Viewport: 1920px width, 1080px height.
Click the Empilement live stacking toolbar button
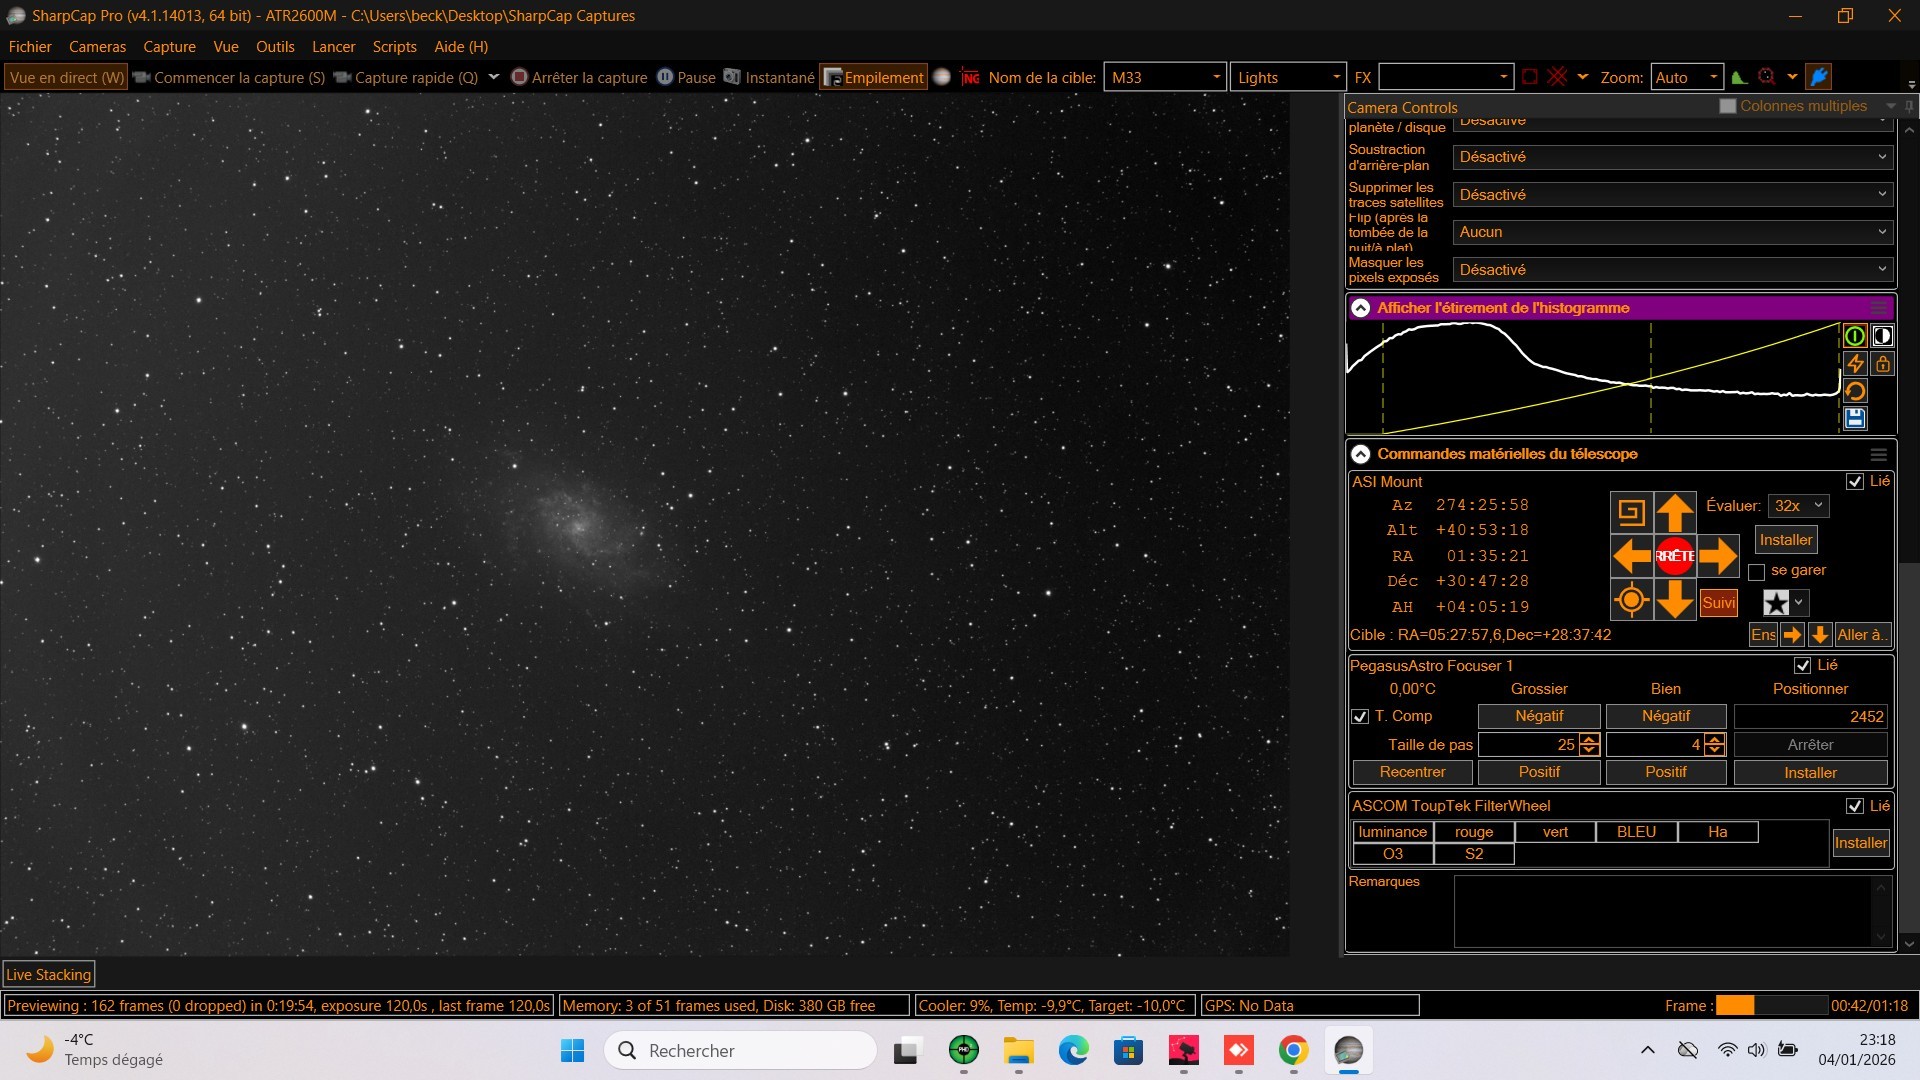873,77
